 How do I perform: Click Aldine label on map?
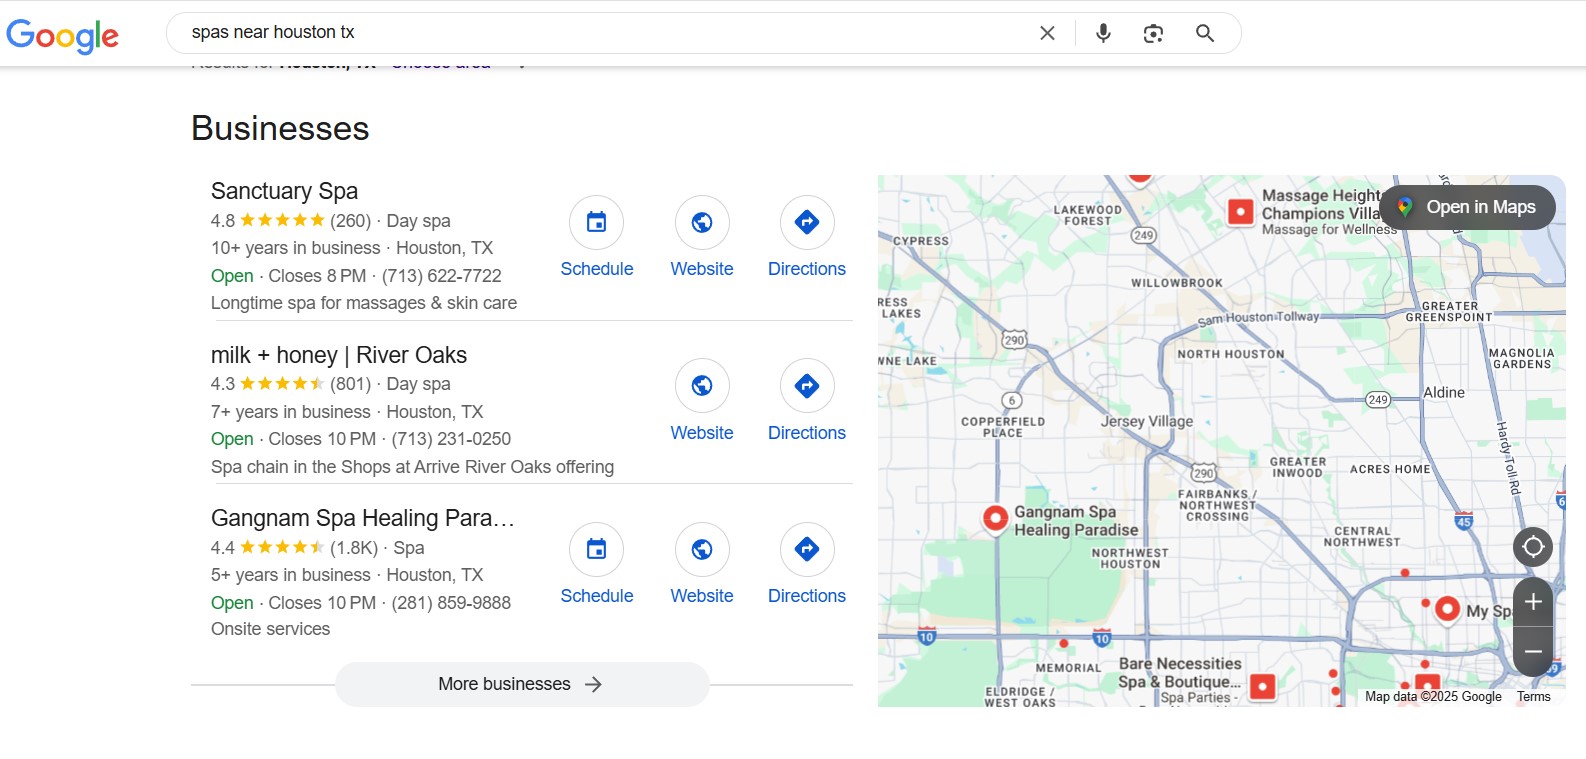(x=1444, y=392)
